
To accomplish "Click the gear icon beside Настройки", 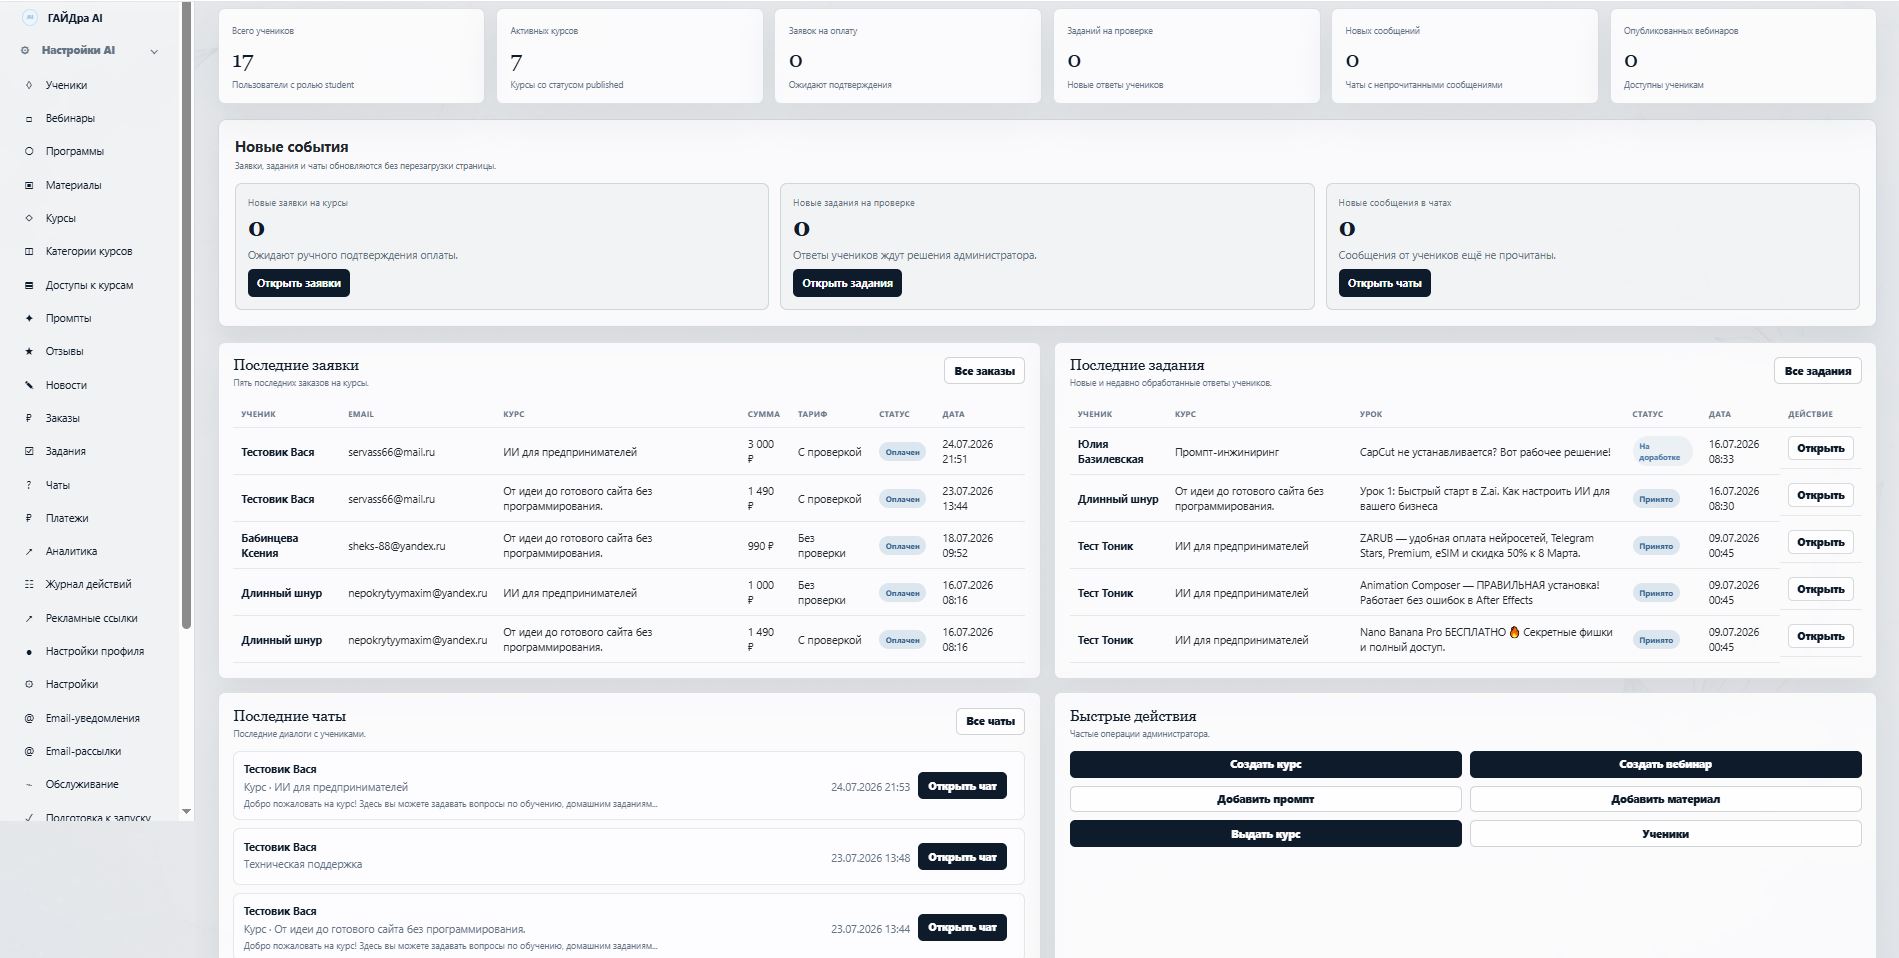I will 29,684.
